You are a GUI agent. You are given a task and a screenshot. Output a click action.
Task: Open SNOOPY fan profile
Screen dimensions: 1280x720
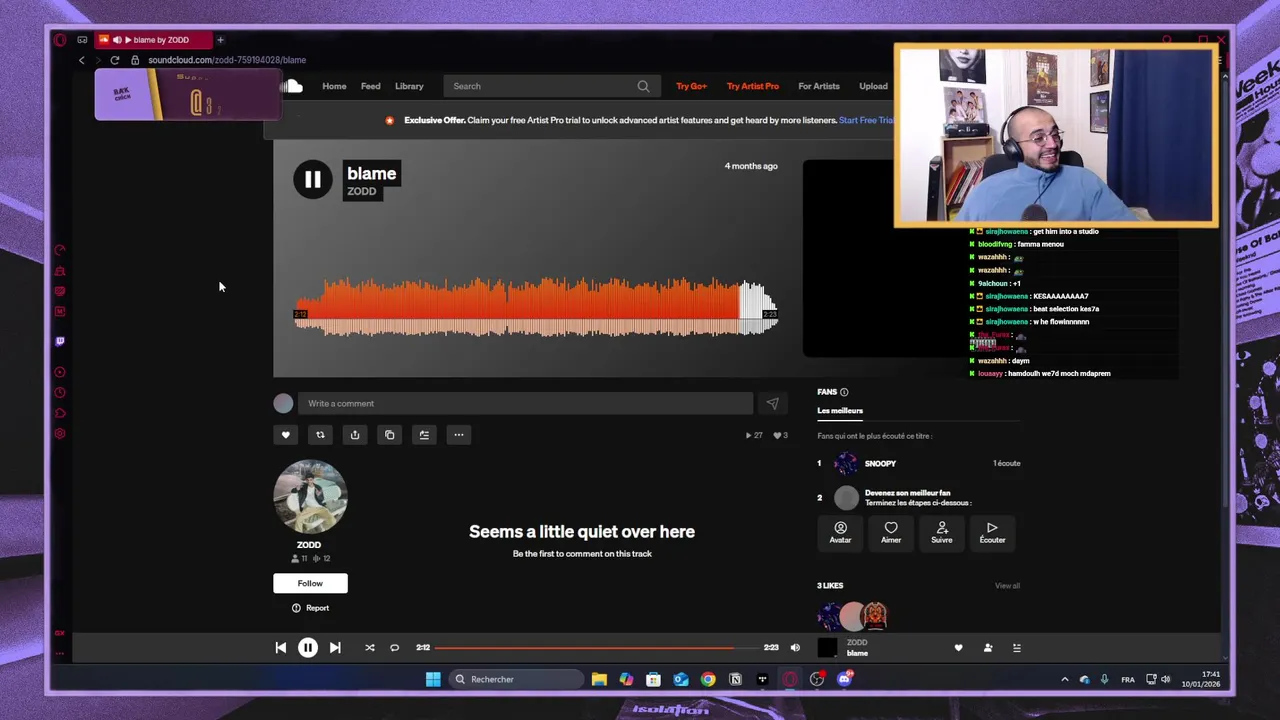click(x=880, y=464)
